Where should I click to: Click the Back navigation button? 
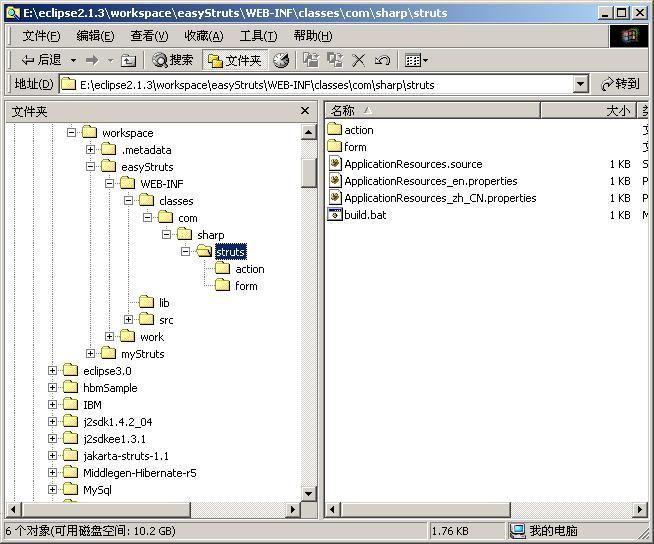pyautogui.click(x=41, y=60)
